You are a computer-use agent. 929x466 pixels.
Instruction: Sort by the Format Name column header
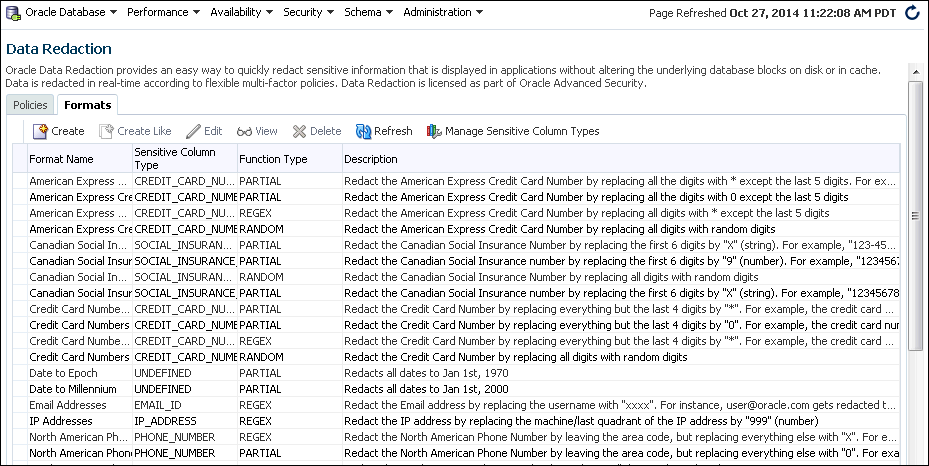pos(80,159)
